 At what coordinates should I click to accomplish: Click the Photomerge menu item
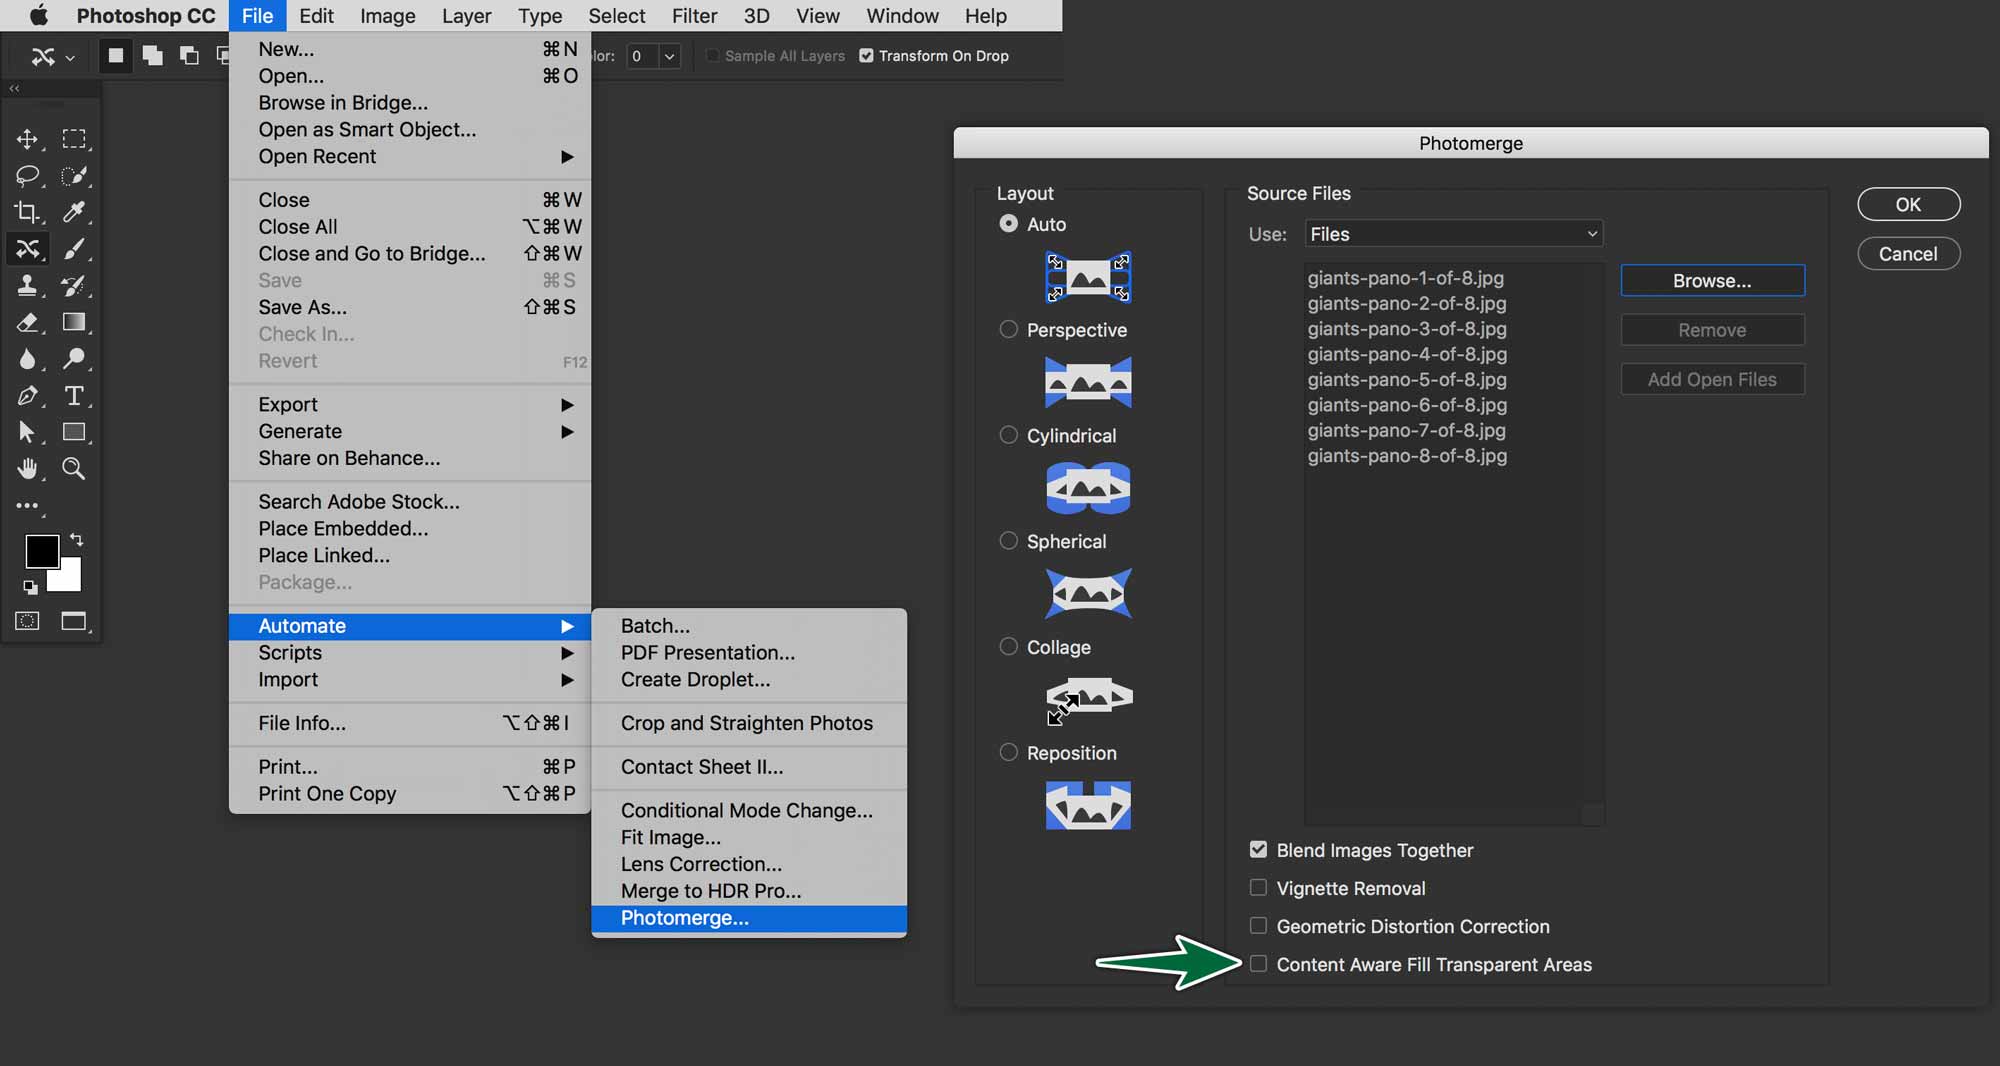(749, 918)
